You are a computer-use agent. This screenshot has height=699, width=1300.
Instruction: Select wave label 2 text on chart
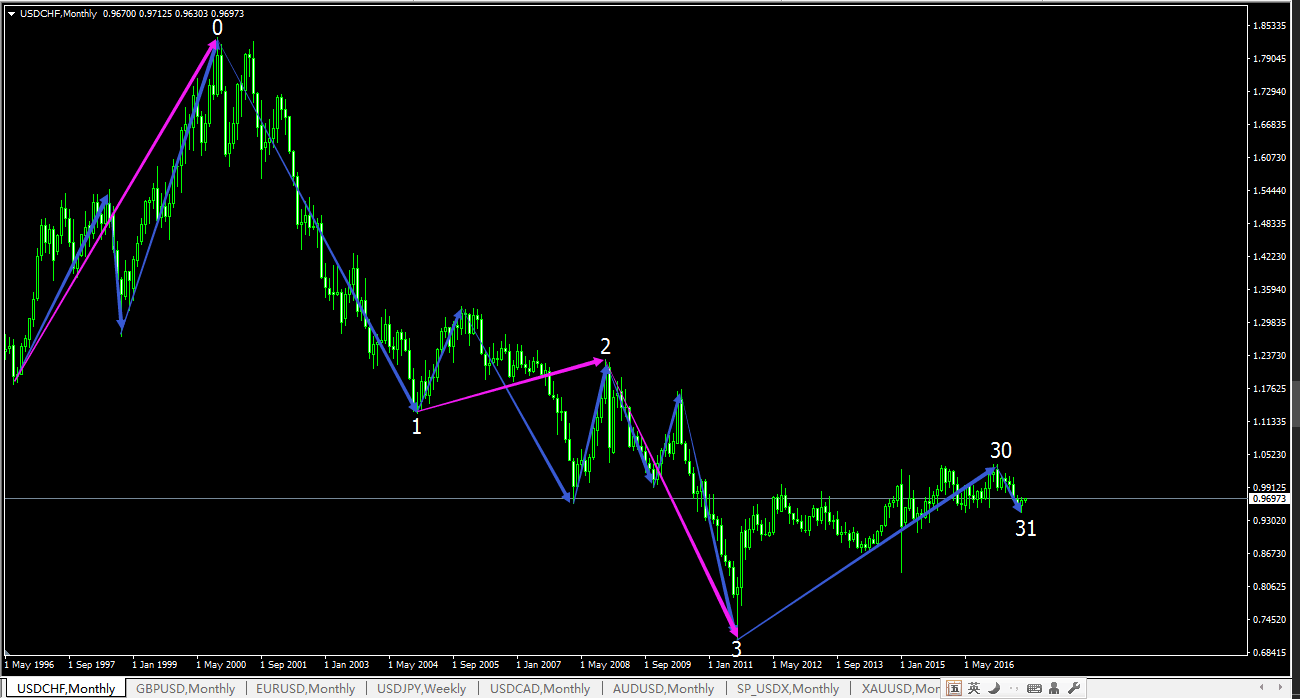coord(605,346)
